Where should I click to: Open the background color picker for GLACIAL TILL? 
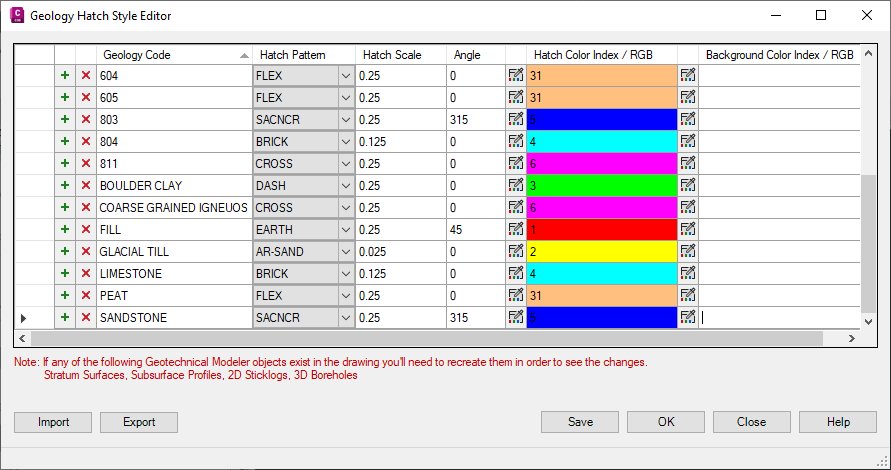click(688, 251)
